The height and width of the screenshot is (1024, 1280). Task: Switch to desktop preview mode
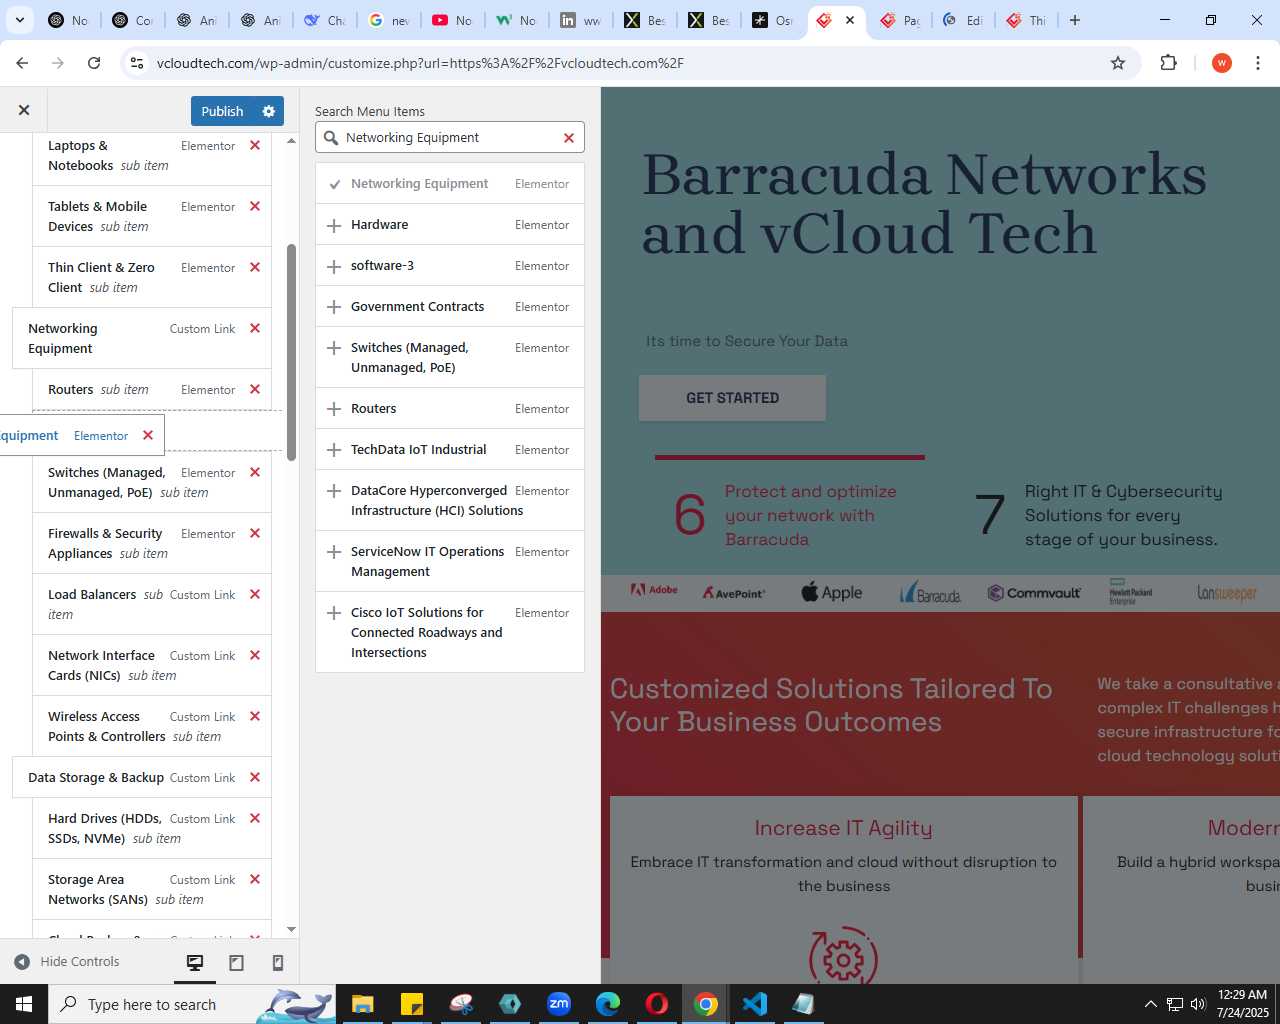click(x=195, y=962)
